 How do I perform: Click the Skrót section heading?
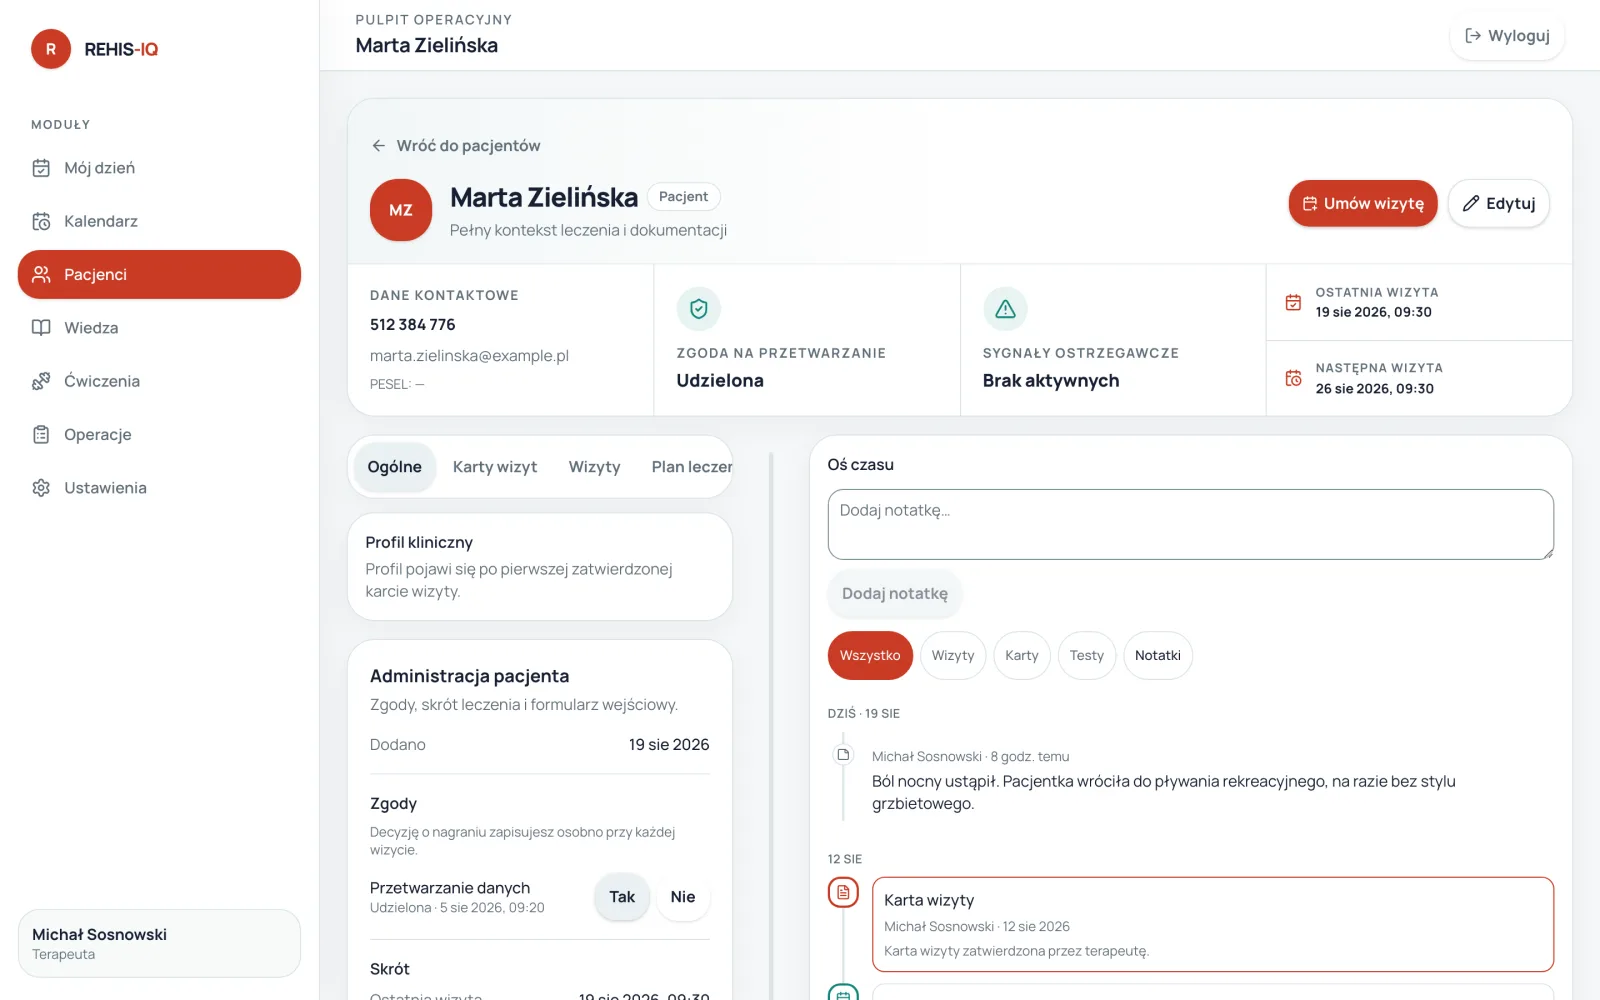tap(390, 969)
